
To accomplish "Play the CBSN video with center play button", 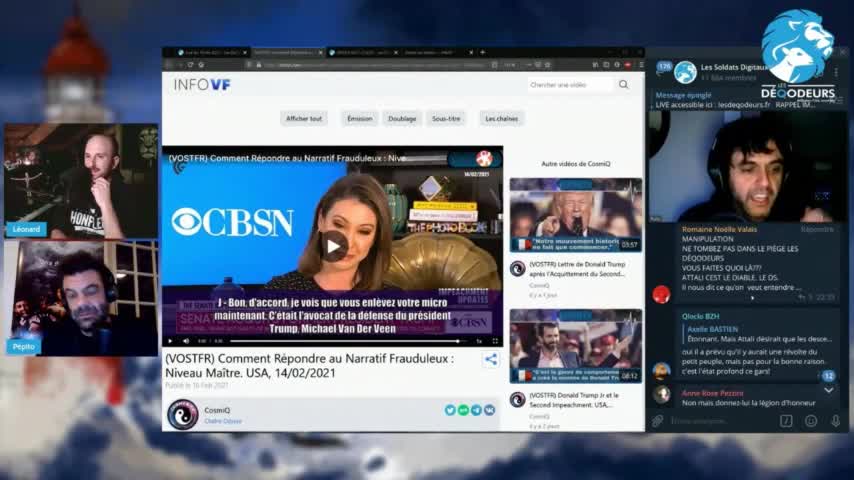I will 333,246.
